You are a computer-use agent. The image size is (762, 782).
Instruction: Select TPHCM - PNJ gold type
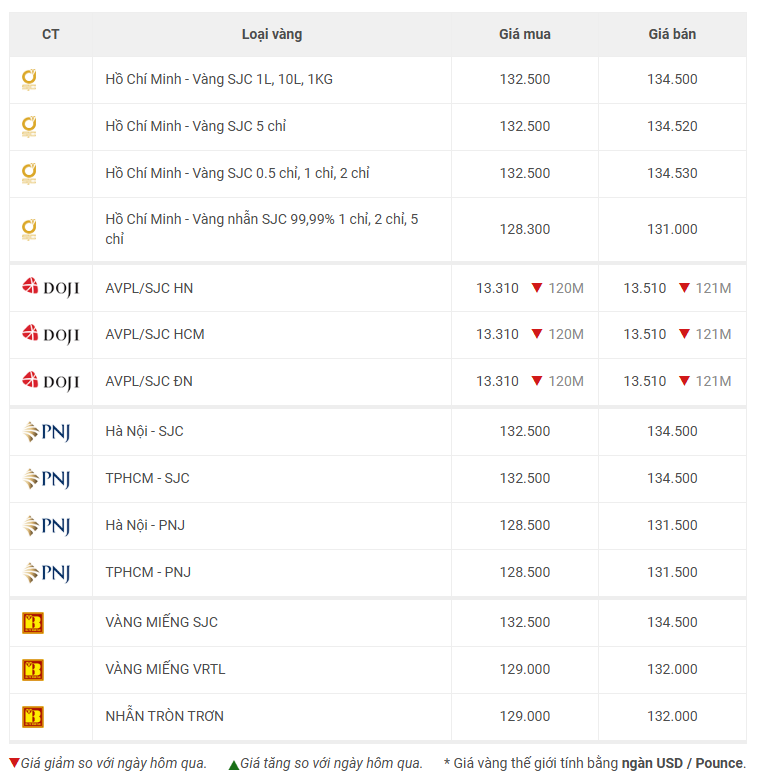(148, 572)
